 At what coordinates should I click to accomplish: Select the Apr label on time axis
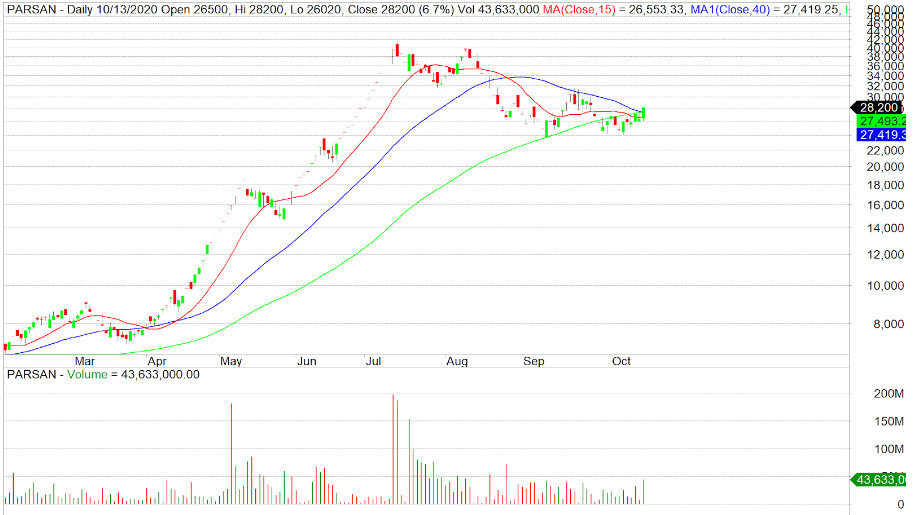click(158, 360)
